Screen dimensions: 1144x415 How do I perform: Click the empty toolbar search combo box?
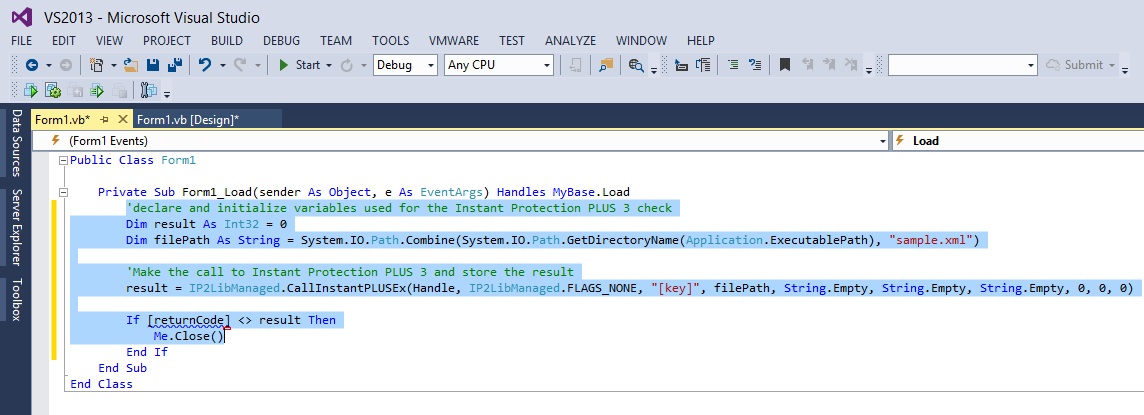pyautogui.click(x=962, y=65)
